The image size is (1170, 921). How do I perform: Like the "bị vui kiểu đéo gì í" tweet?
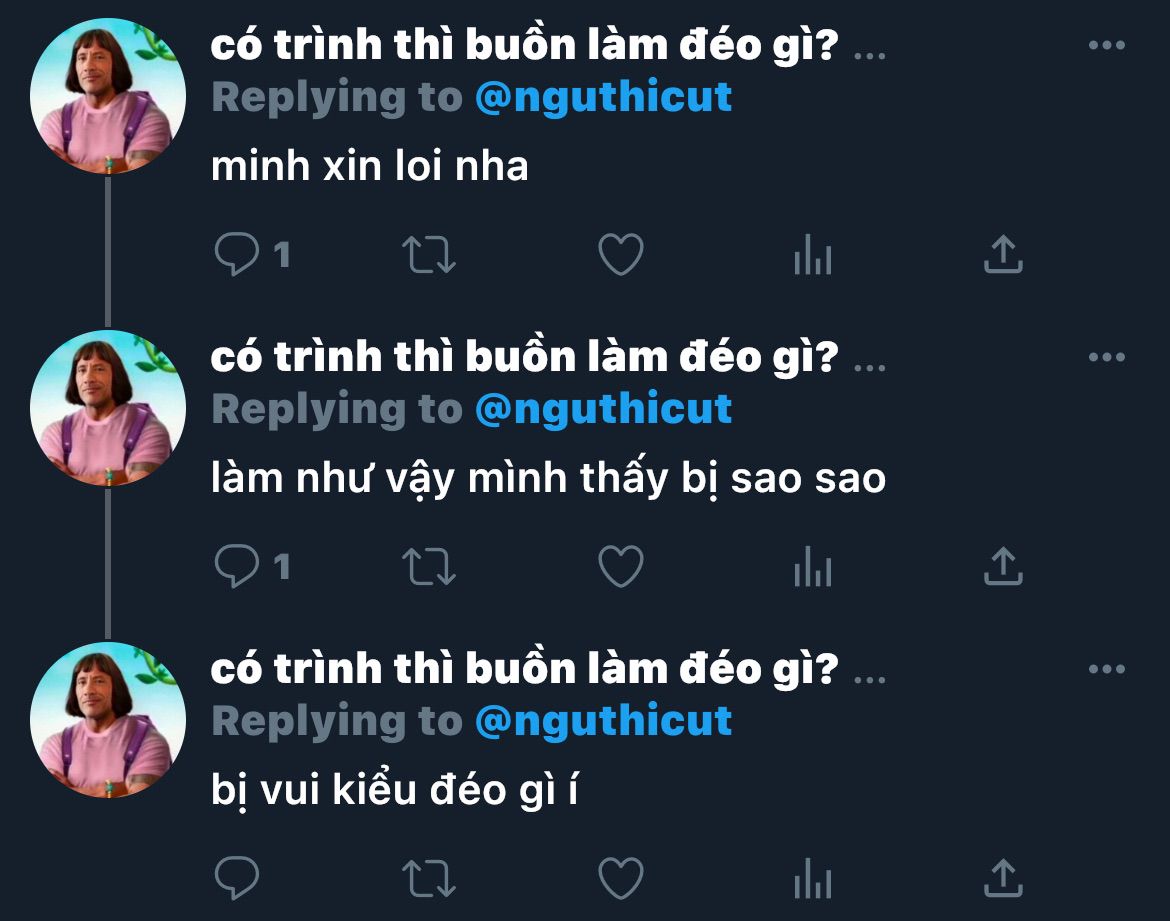(621, 878)
